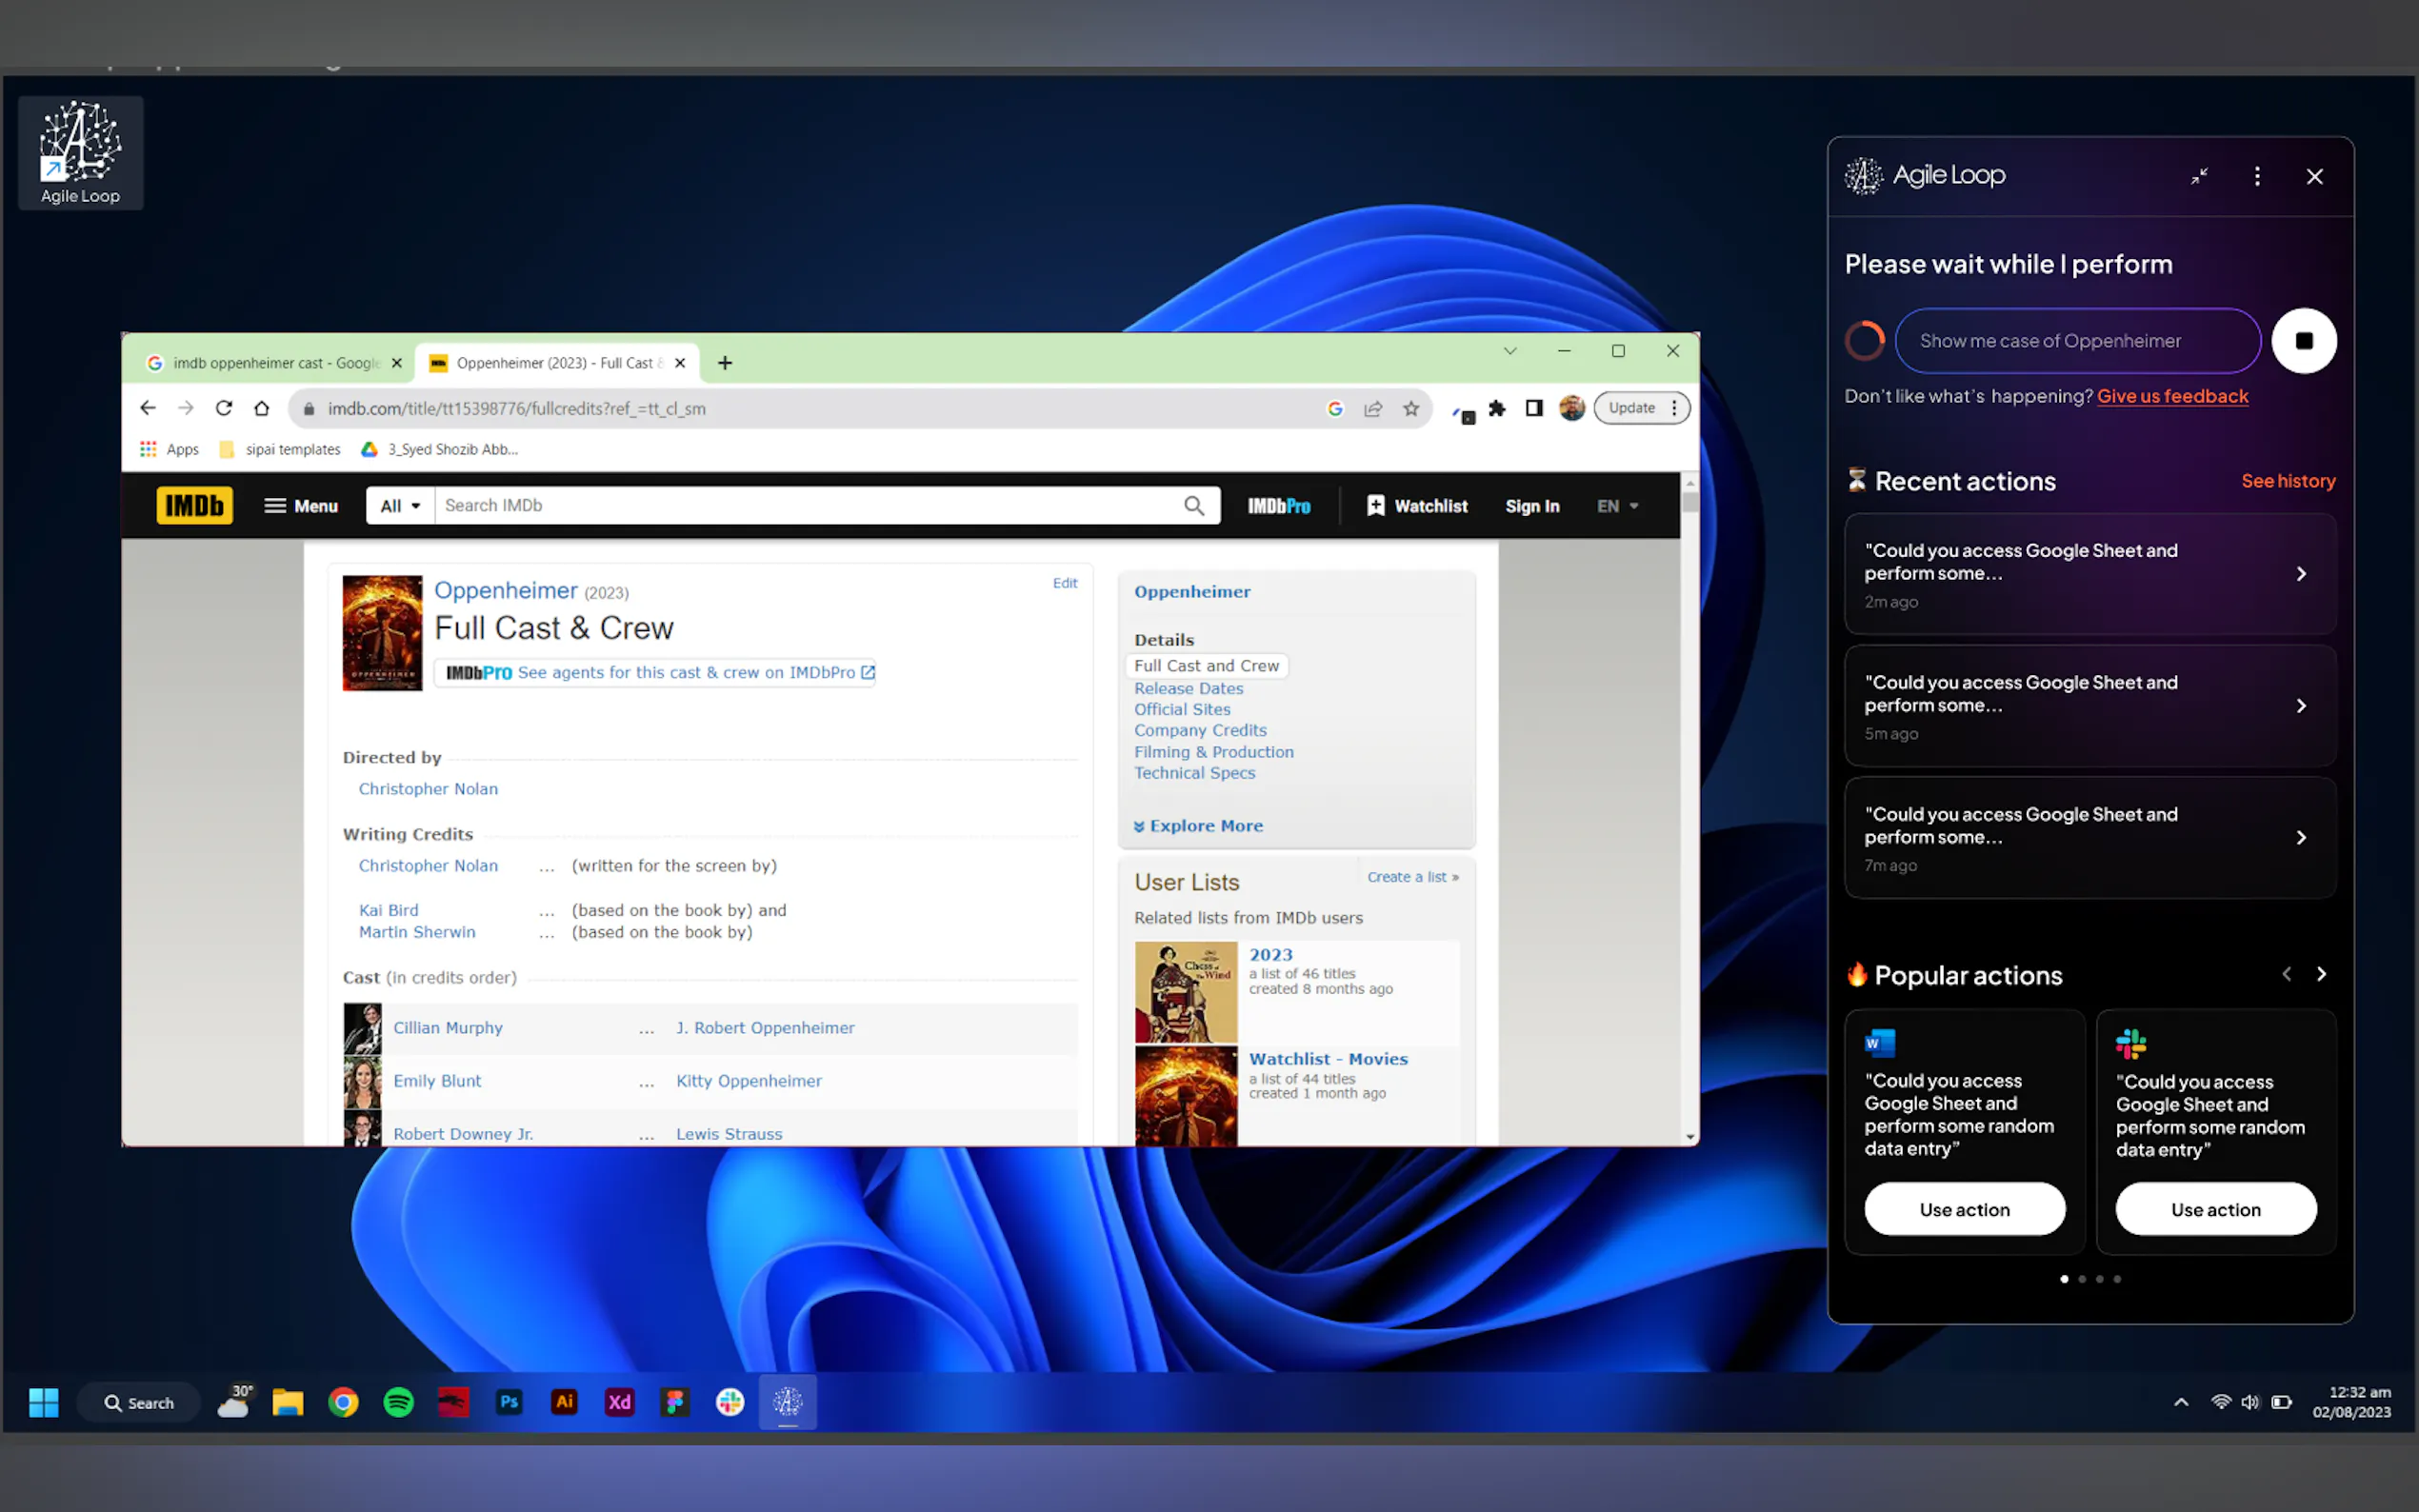Show previous popular actions with left arrow
The height and width of the screenshot is (1512, 2419).
2286,975
